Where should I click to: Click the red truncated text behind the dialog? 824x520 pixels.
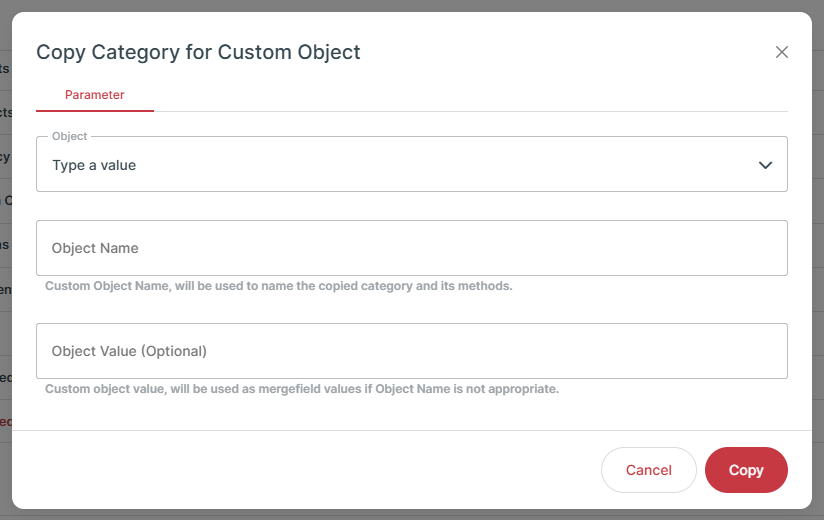point(5,422)
